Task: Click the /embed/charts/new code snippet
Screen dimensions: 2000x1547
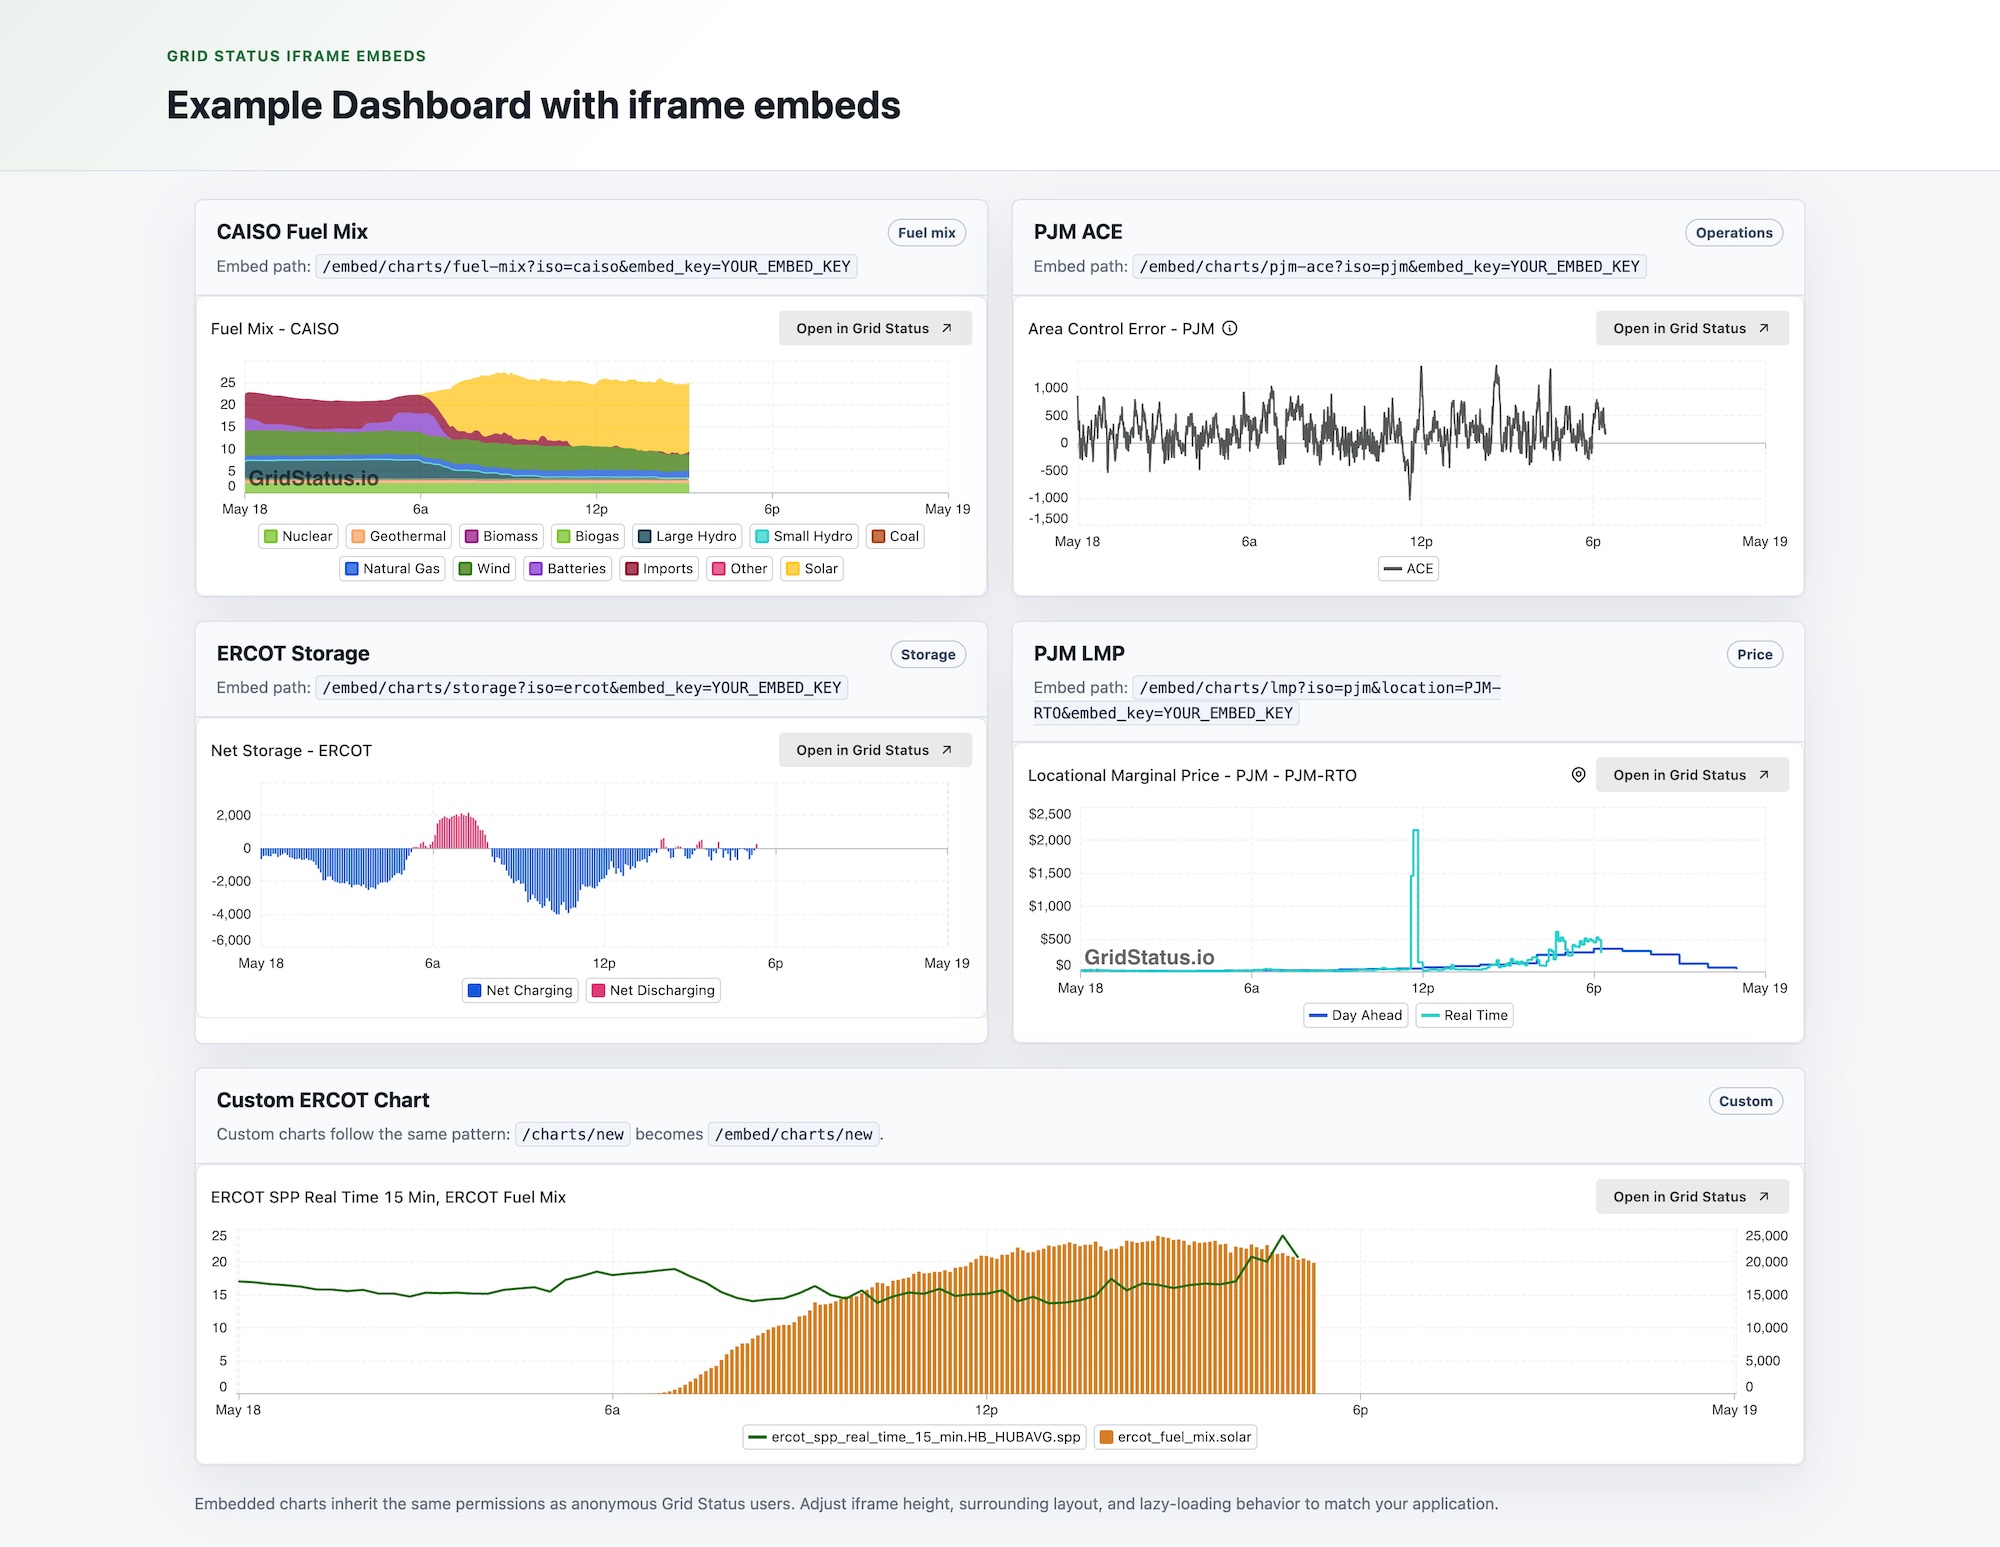Action: (x=794, y=1134)
